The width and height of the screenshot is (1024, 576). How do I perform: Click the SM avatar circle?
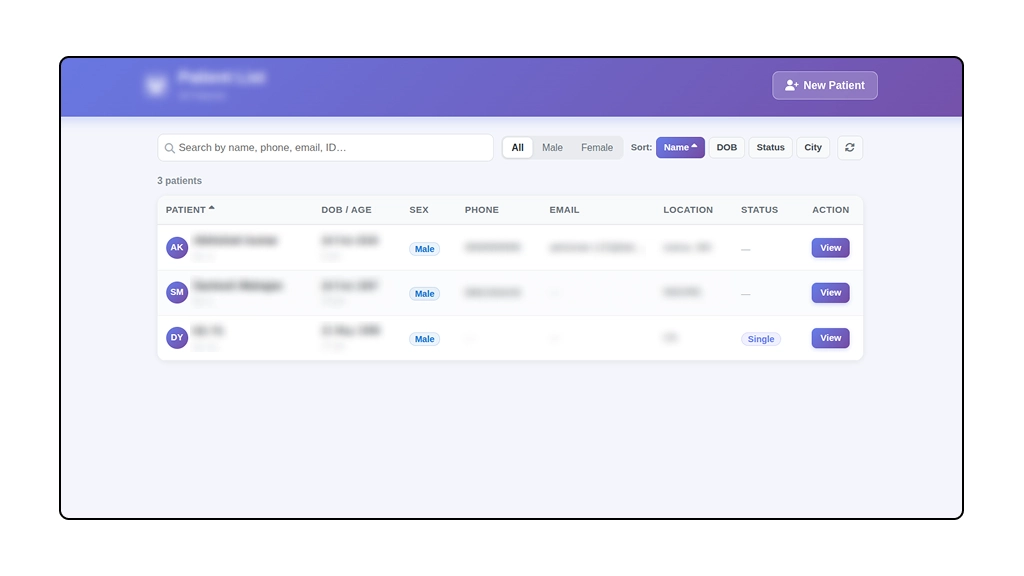coord(177,292)
